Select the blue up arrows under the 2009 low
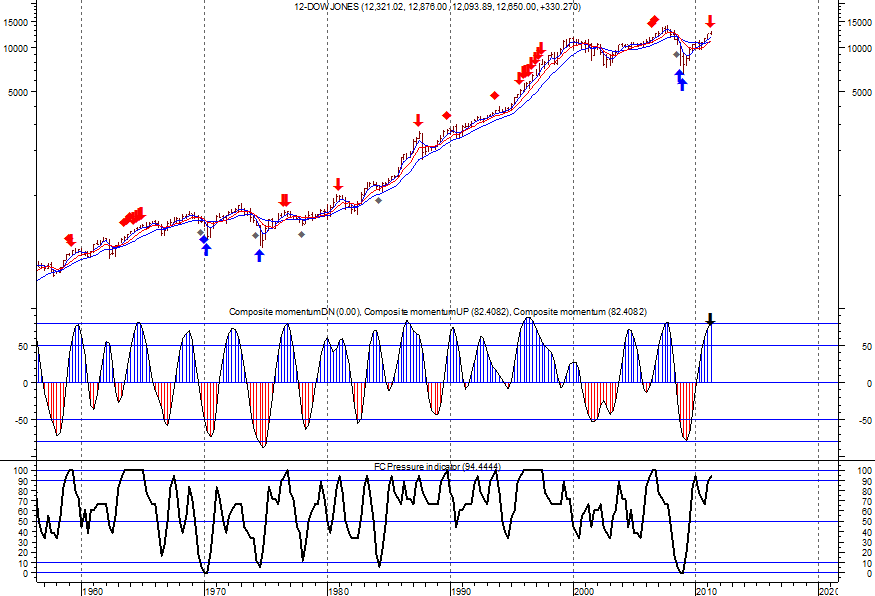 click(x=681, y=80)
